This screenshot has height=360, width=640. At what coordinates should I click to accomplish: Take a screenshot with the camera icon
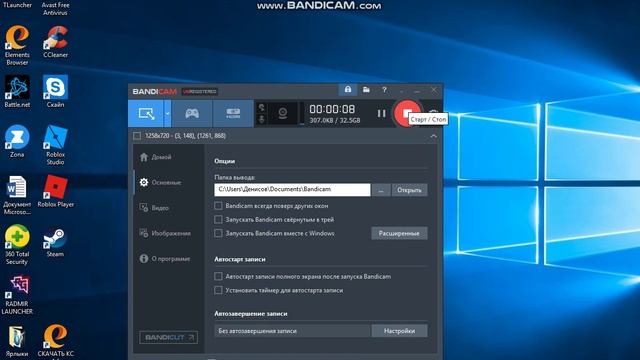(433, 111)
